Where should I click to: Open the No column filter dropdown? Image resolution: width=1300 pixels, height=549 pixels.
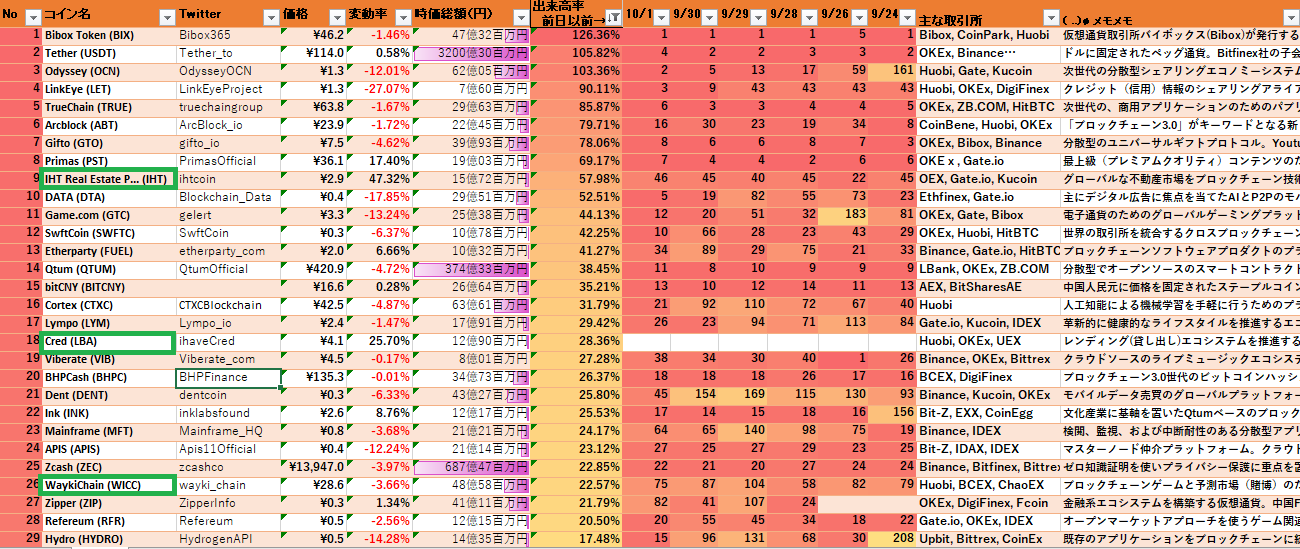[32, 17]
